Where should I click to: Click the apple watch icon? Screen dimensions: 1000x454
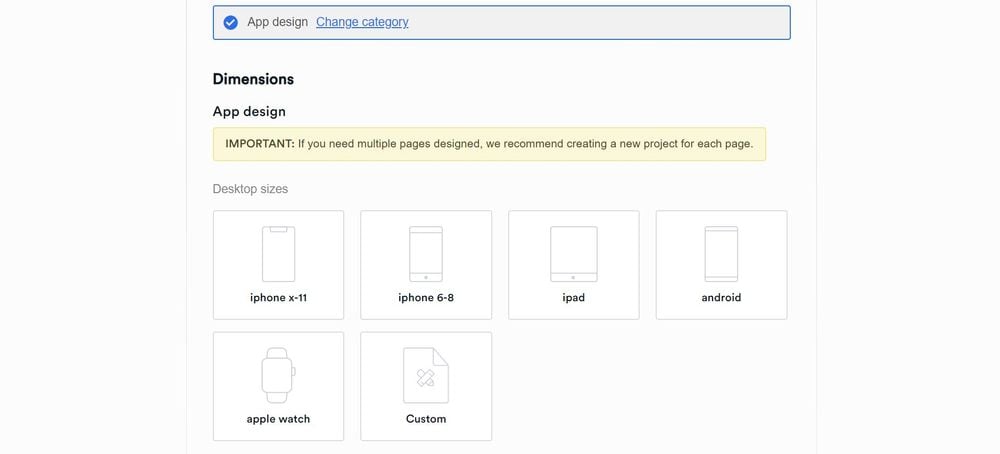(278, 375)
